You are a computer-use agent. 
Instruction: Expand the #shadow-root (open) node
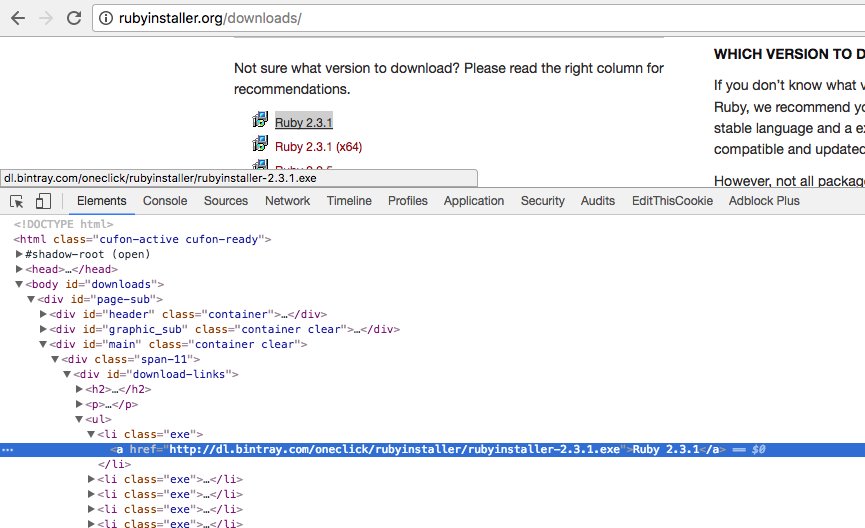click(x=19, y=254)
